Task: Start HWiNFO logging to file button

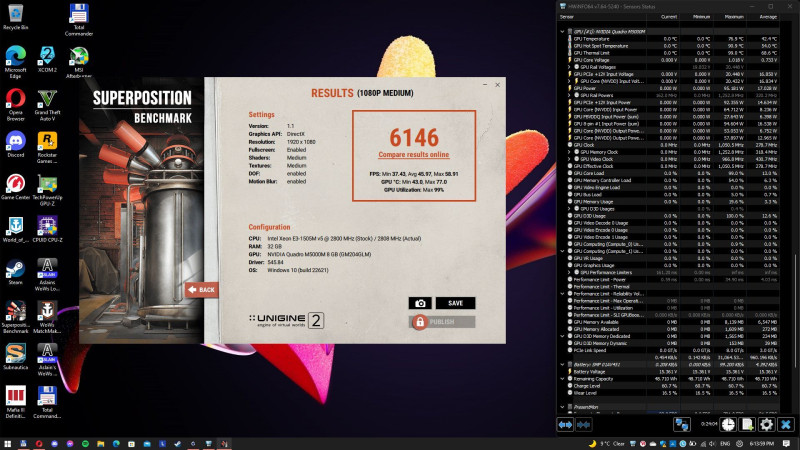Action: [747, 424]
